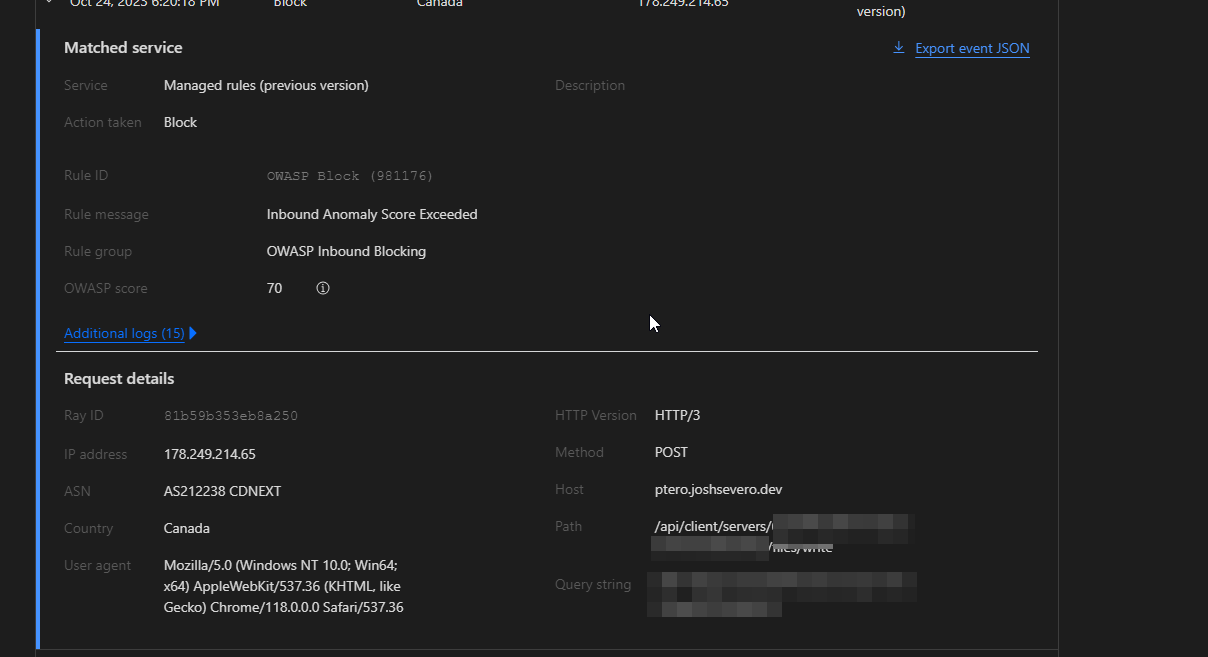The image size is (1208, 657).
Task: Click the Inbound Anomaly Score Exceeded message
Action: pos(371,214)
